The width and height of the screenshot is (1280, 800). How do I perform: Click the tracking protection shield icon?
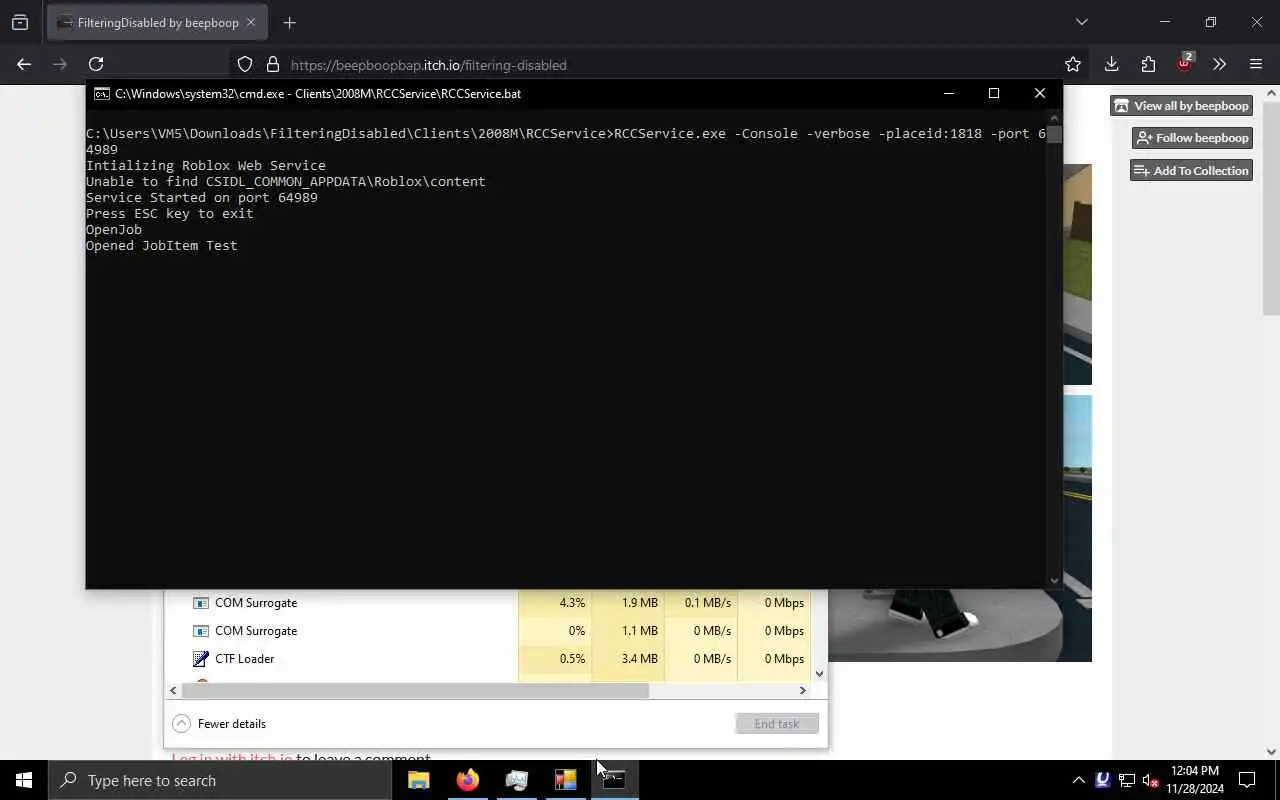pos(245,64)
